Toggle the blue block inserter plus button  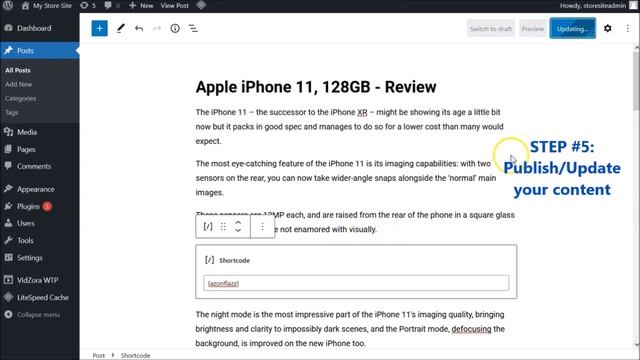click(99, 28)
